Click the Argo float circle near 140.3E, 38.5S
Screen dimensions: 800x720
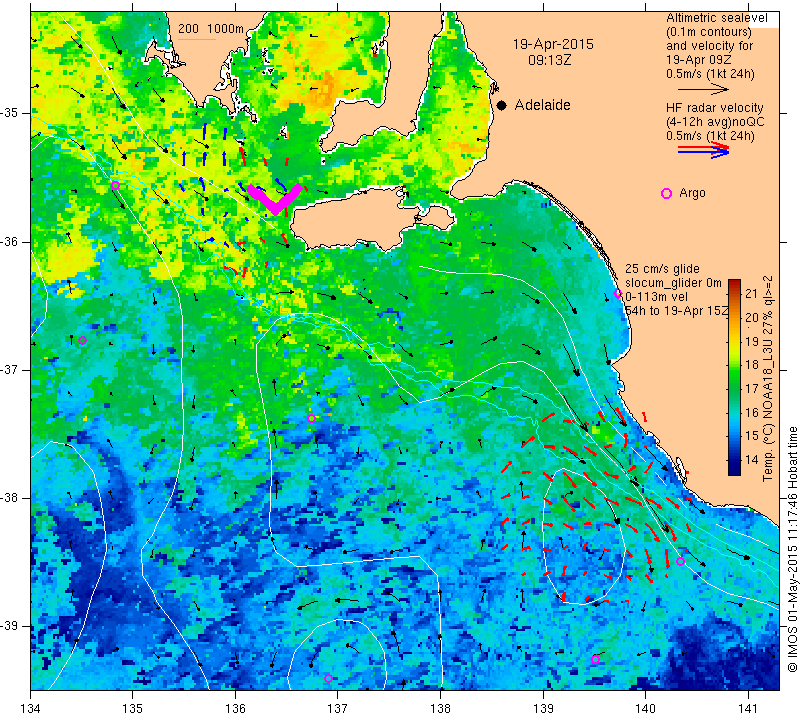680,562
